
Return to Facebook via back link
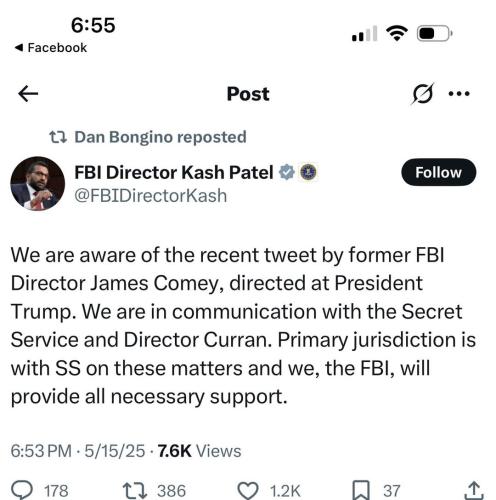(51, 48)
